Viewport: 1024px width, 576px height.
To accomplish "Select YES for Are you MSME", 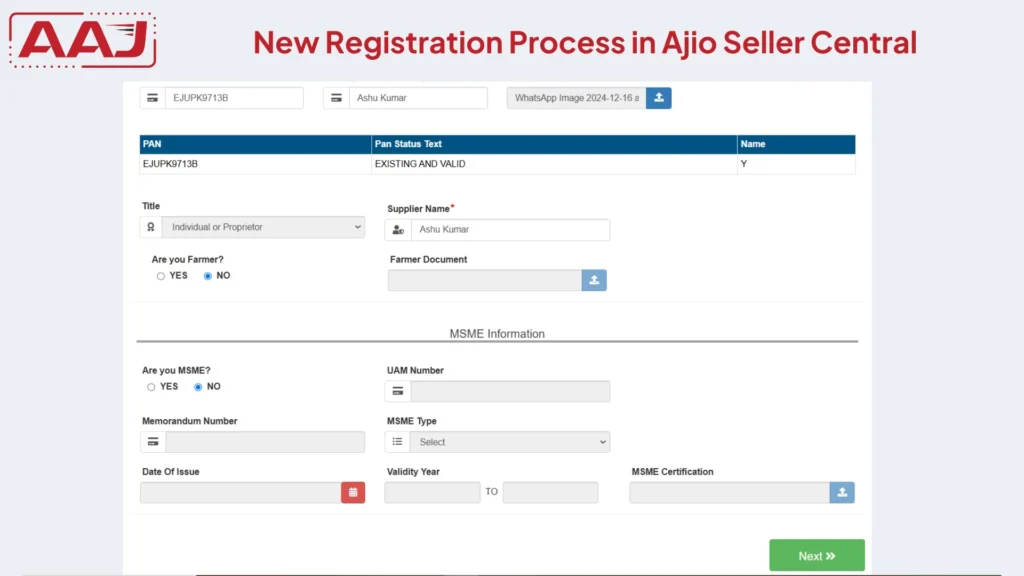I will 152,386.
